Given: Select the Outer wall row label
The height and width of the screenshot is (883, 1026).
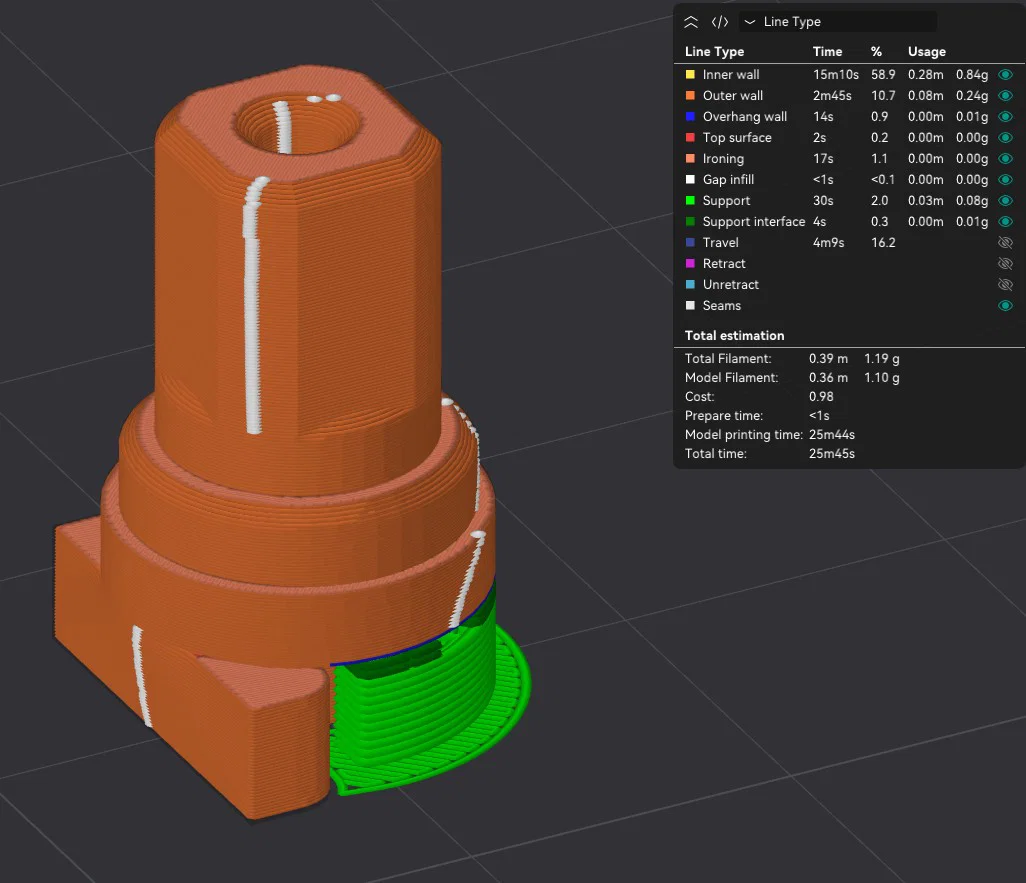Looking at the screenshot, I should coord(733,96).
